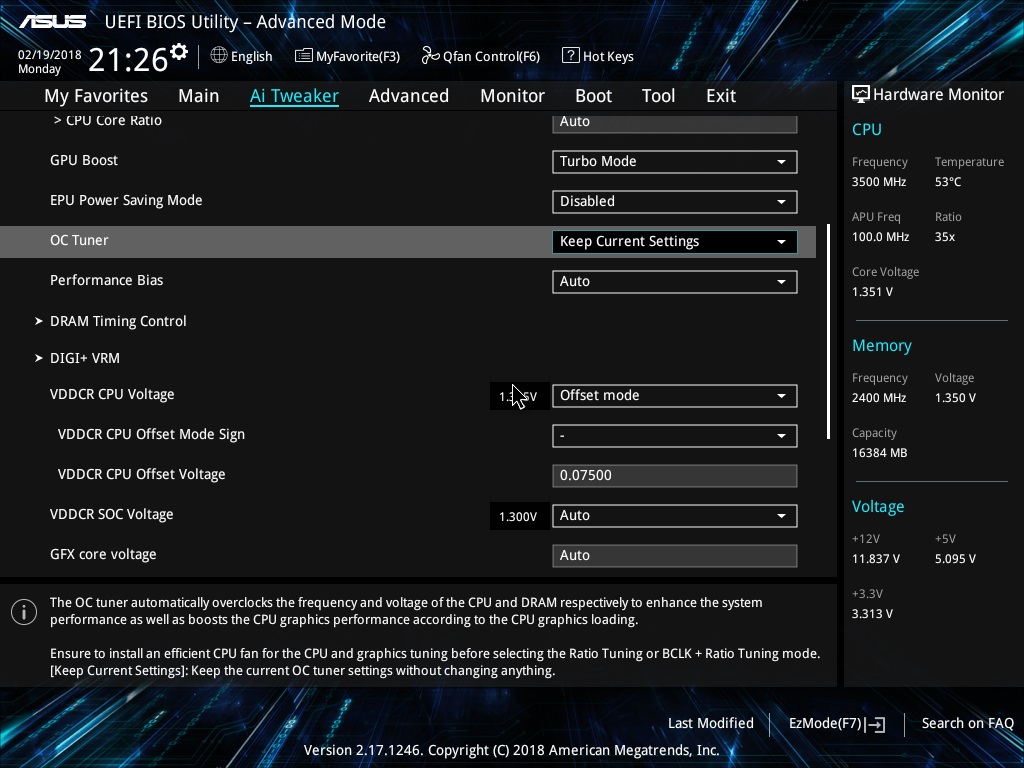Image resolution: width=1024 pixels, height=768 pixels.
Task: Click the 53°C temperature value
Action: [948, 182]
